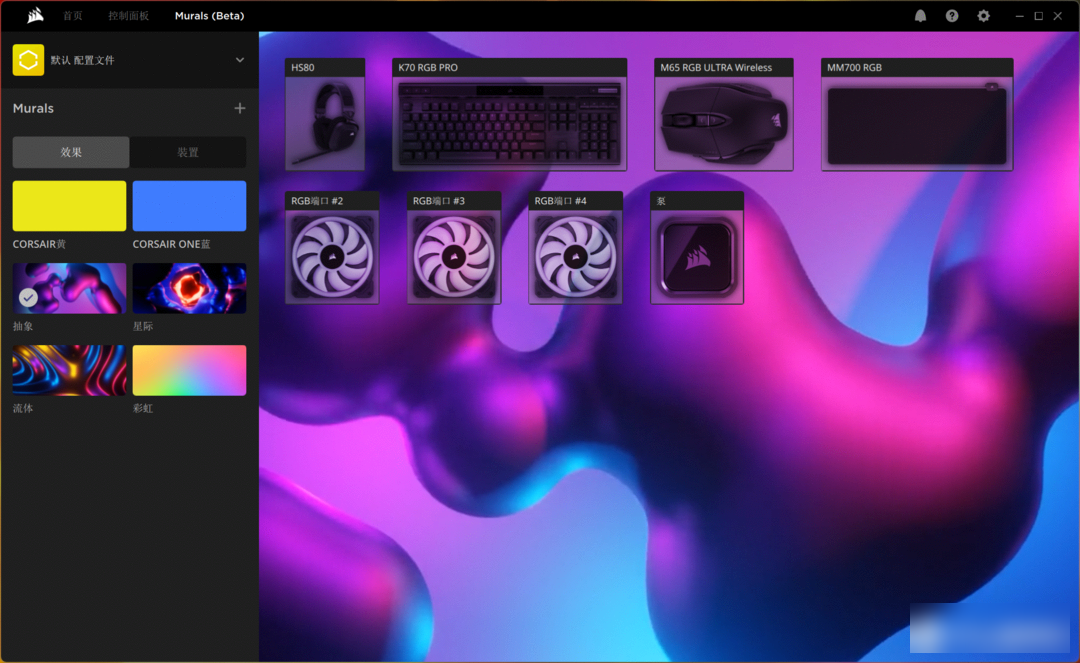
Task: Click the yellow profile hexagon icon
Action: click(28, 60)
